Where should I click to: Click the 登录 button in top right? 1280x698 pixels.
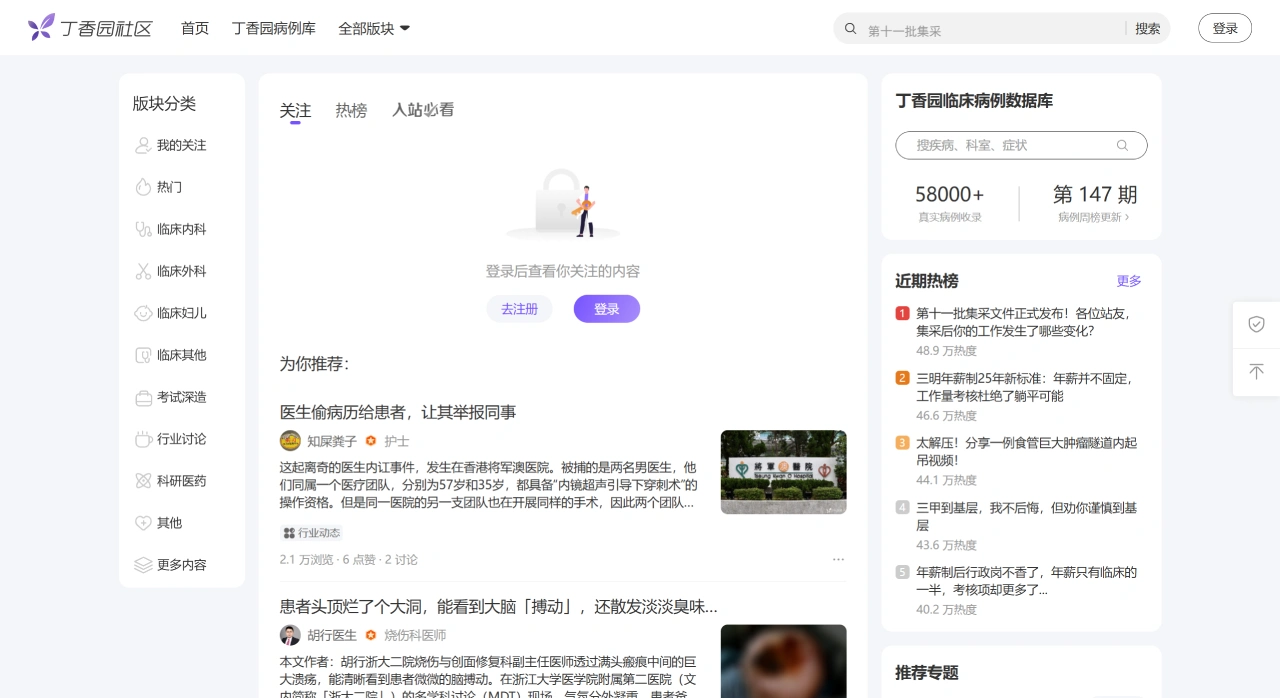point(1225,28)
